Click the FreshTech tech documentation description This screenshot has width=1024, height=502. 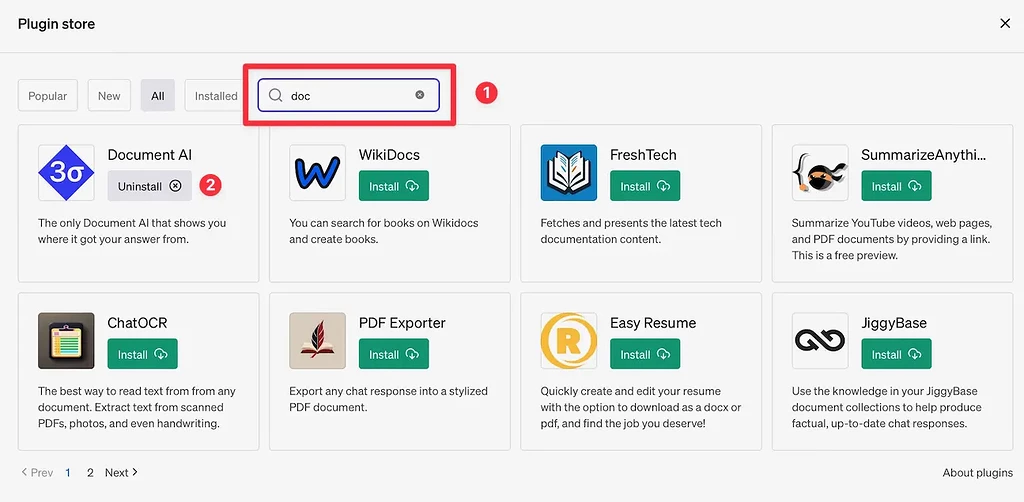631,231
